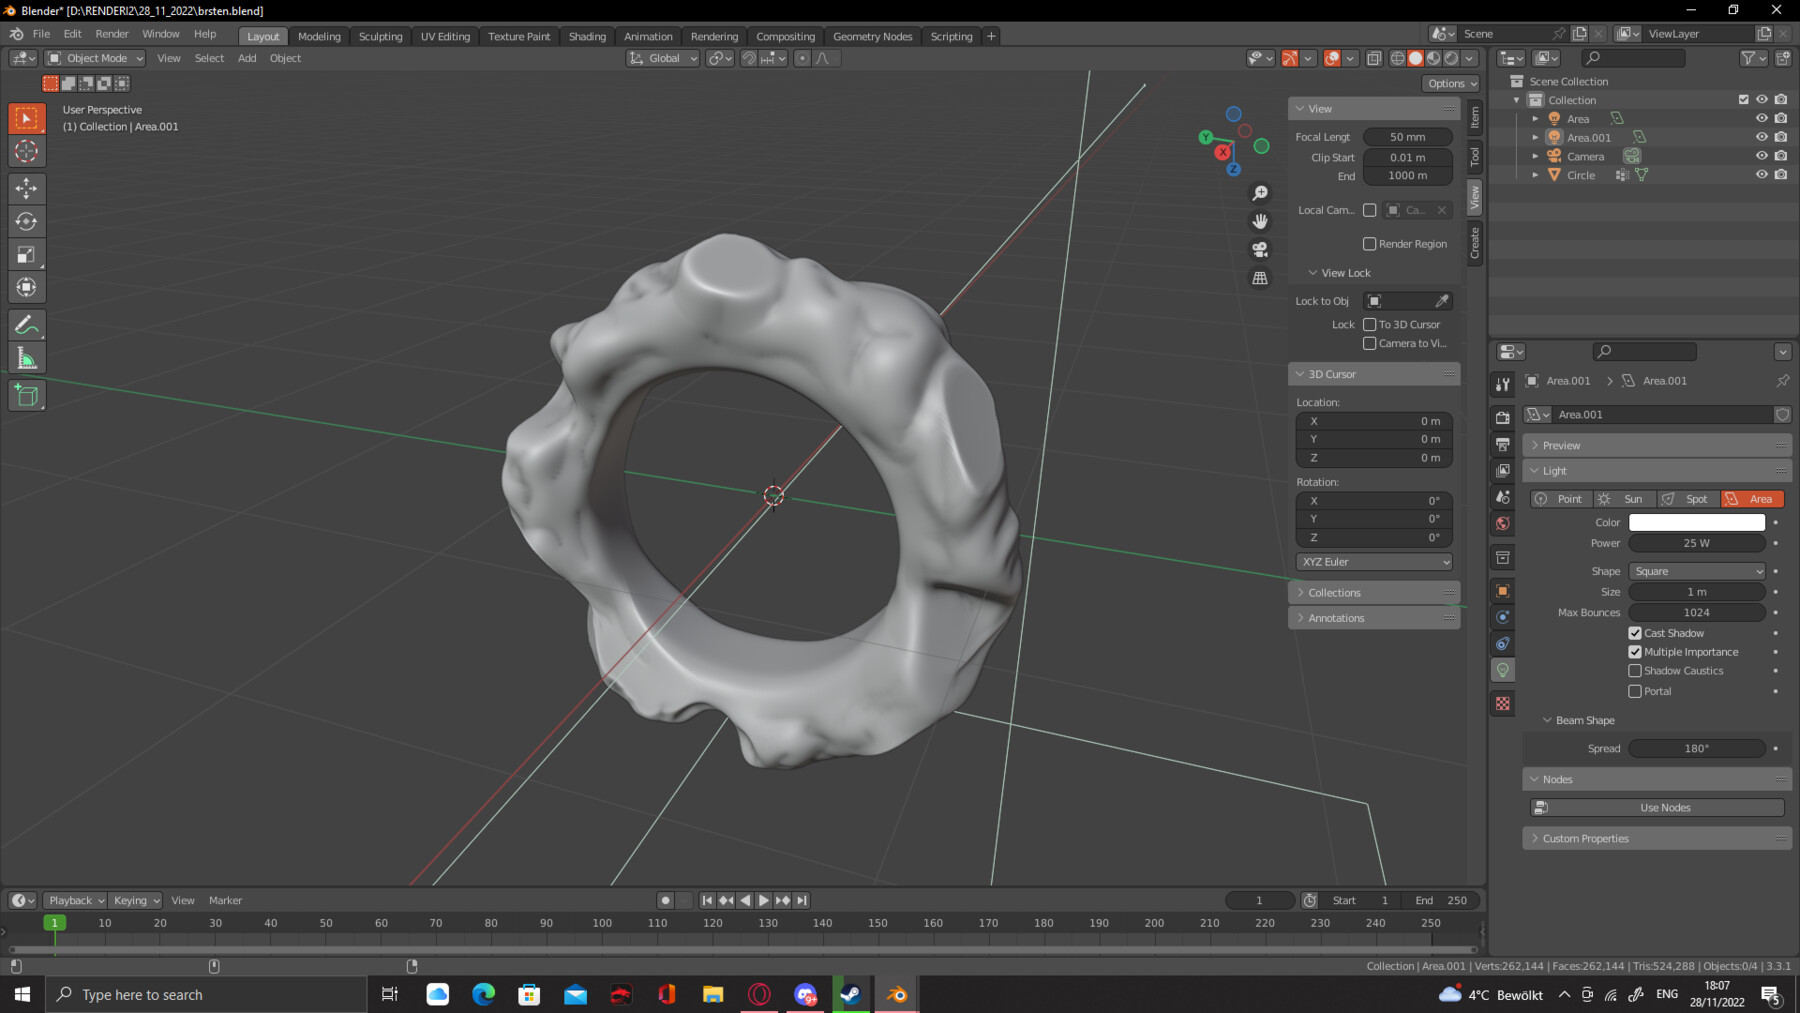Image resolution: width=1800 pixels, height=1013 pixels.
Task: Enable Shadow Caustics
Action: [x=1635, y=670]
